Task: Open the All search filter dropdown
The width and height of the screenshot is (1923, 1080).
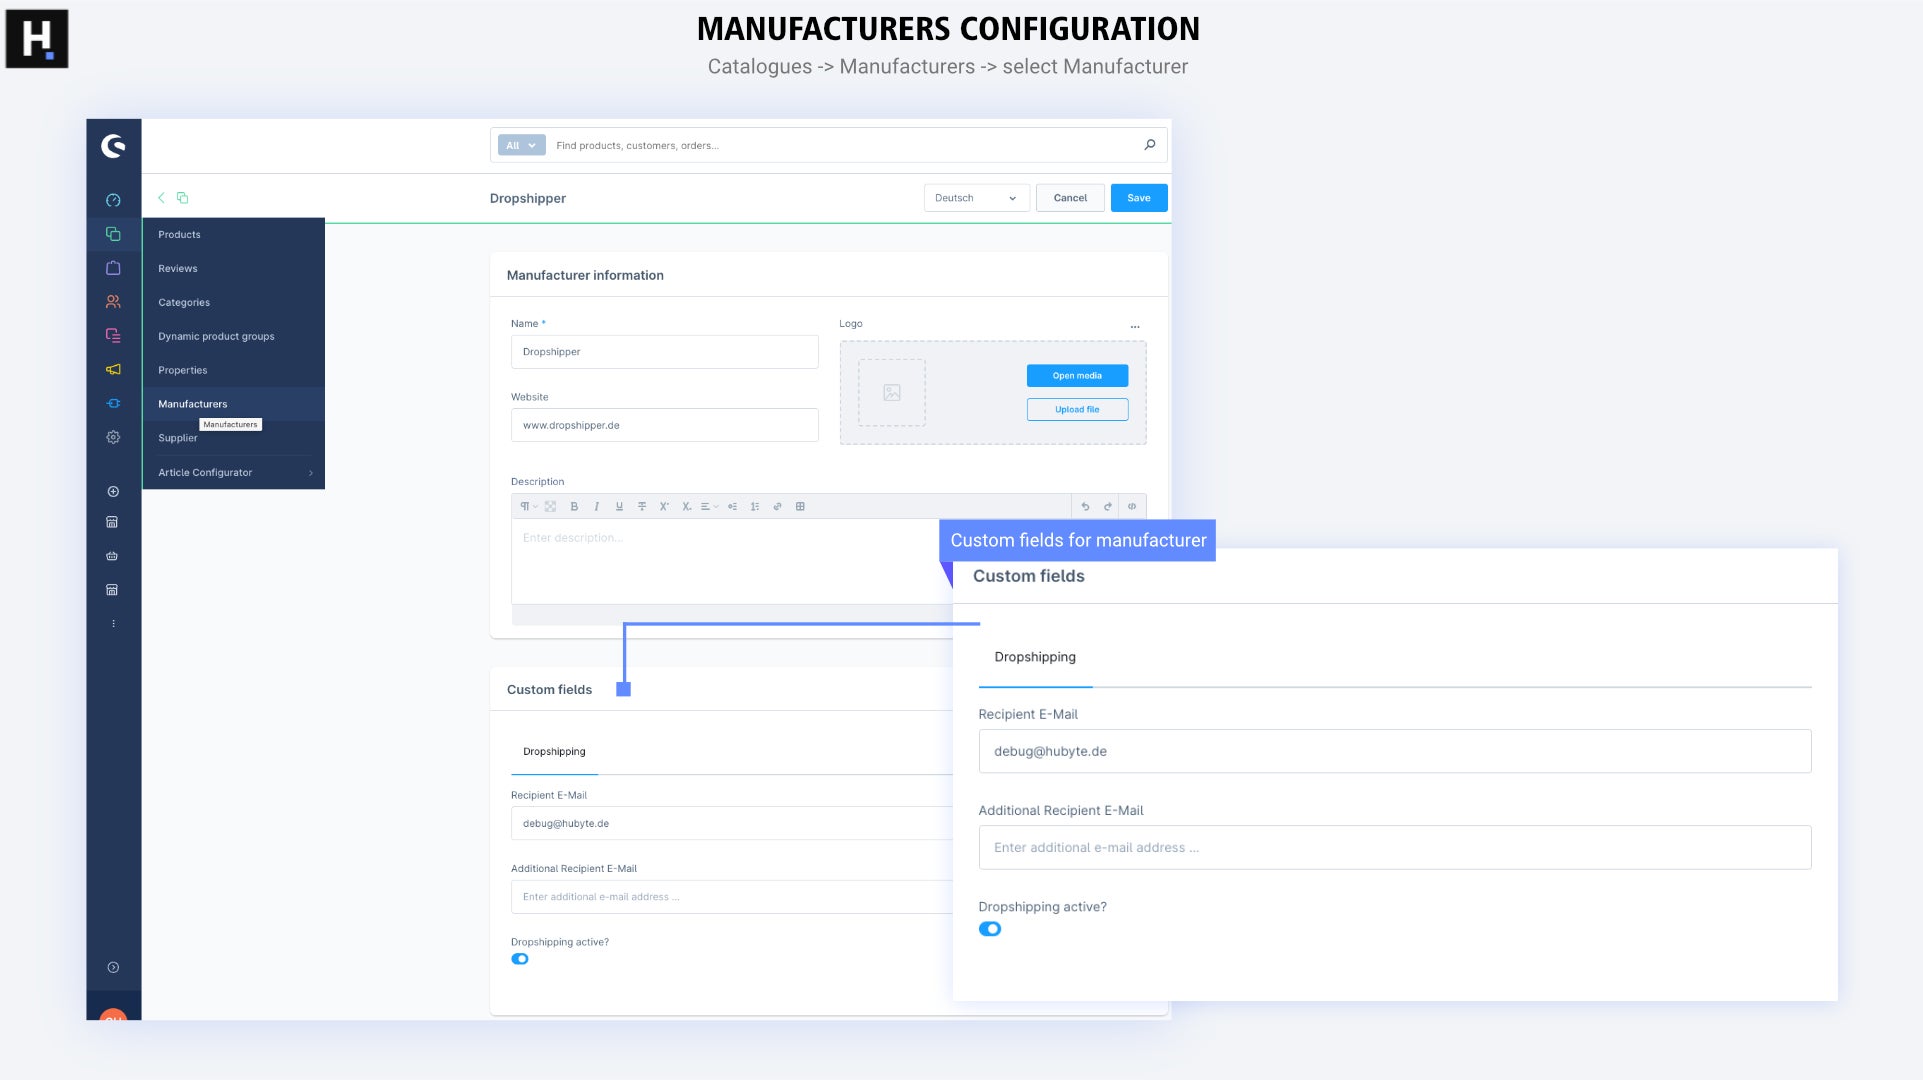Action: pos(521,145)
